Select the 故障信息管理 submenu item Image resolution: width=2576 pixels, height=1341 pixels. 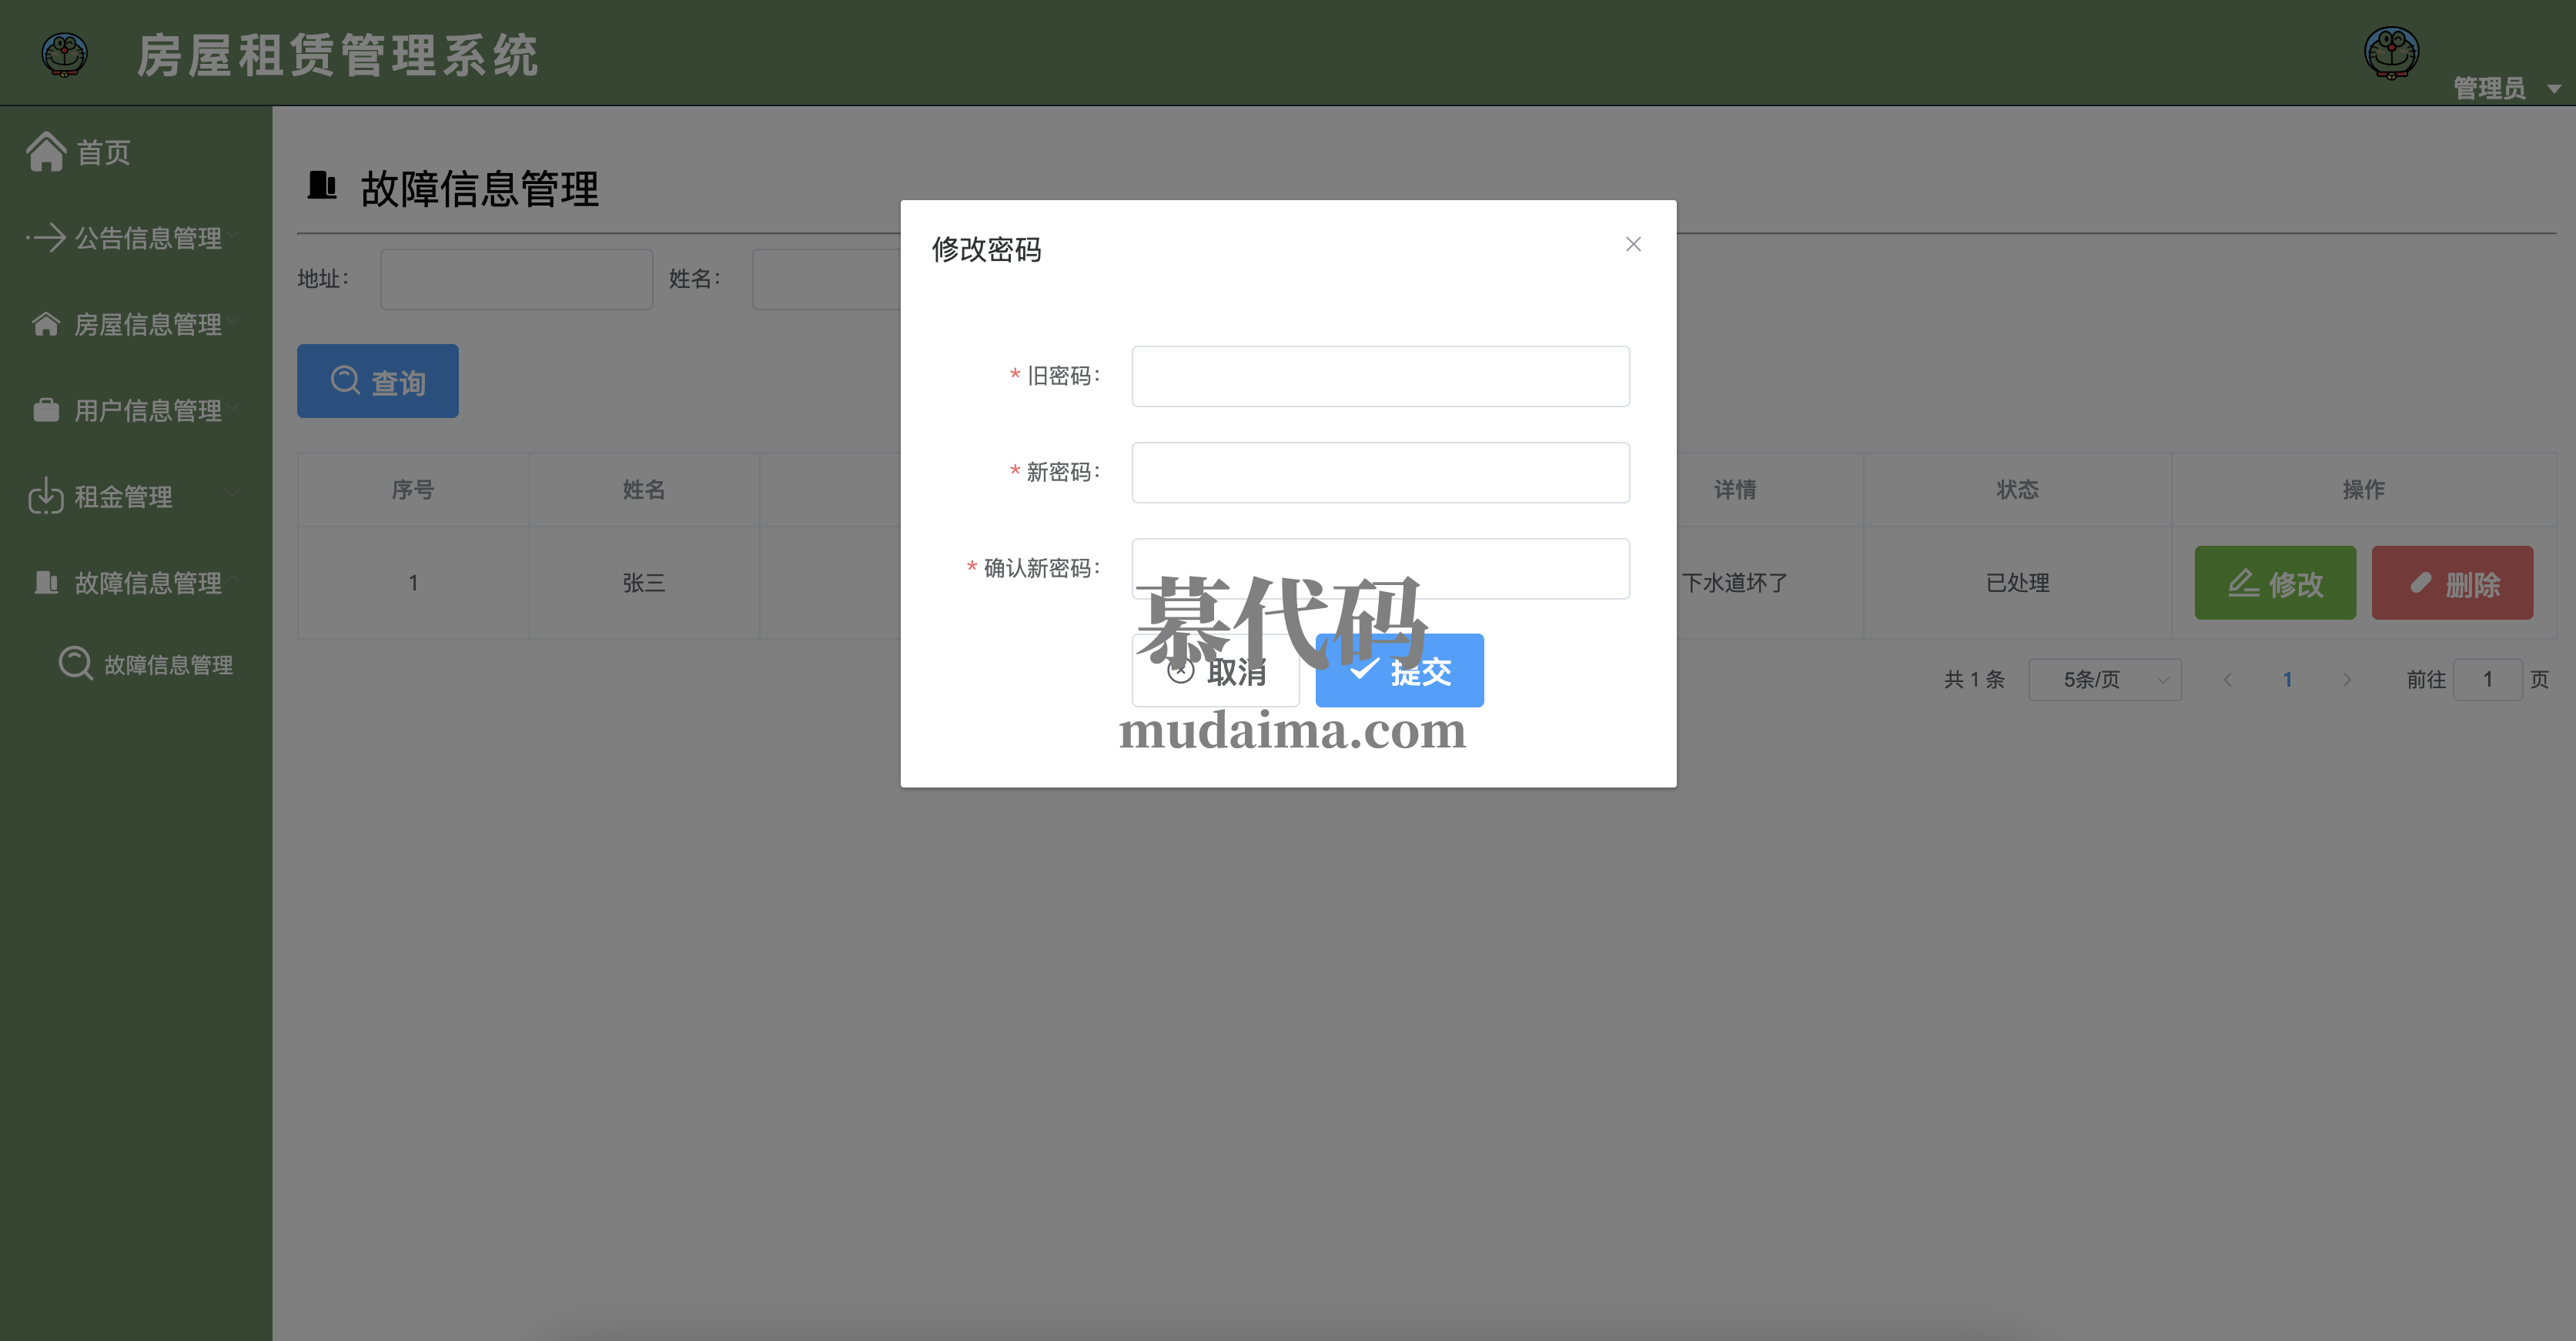pyautogui.click(x=168, y=665)
